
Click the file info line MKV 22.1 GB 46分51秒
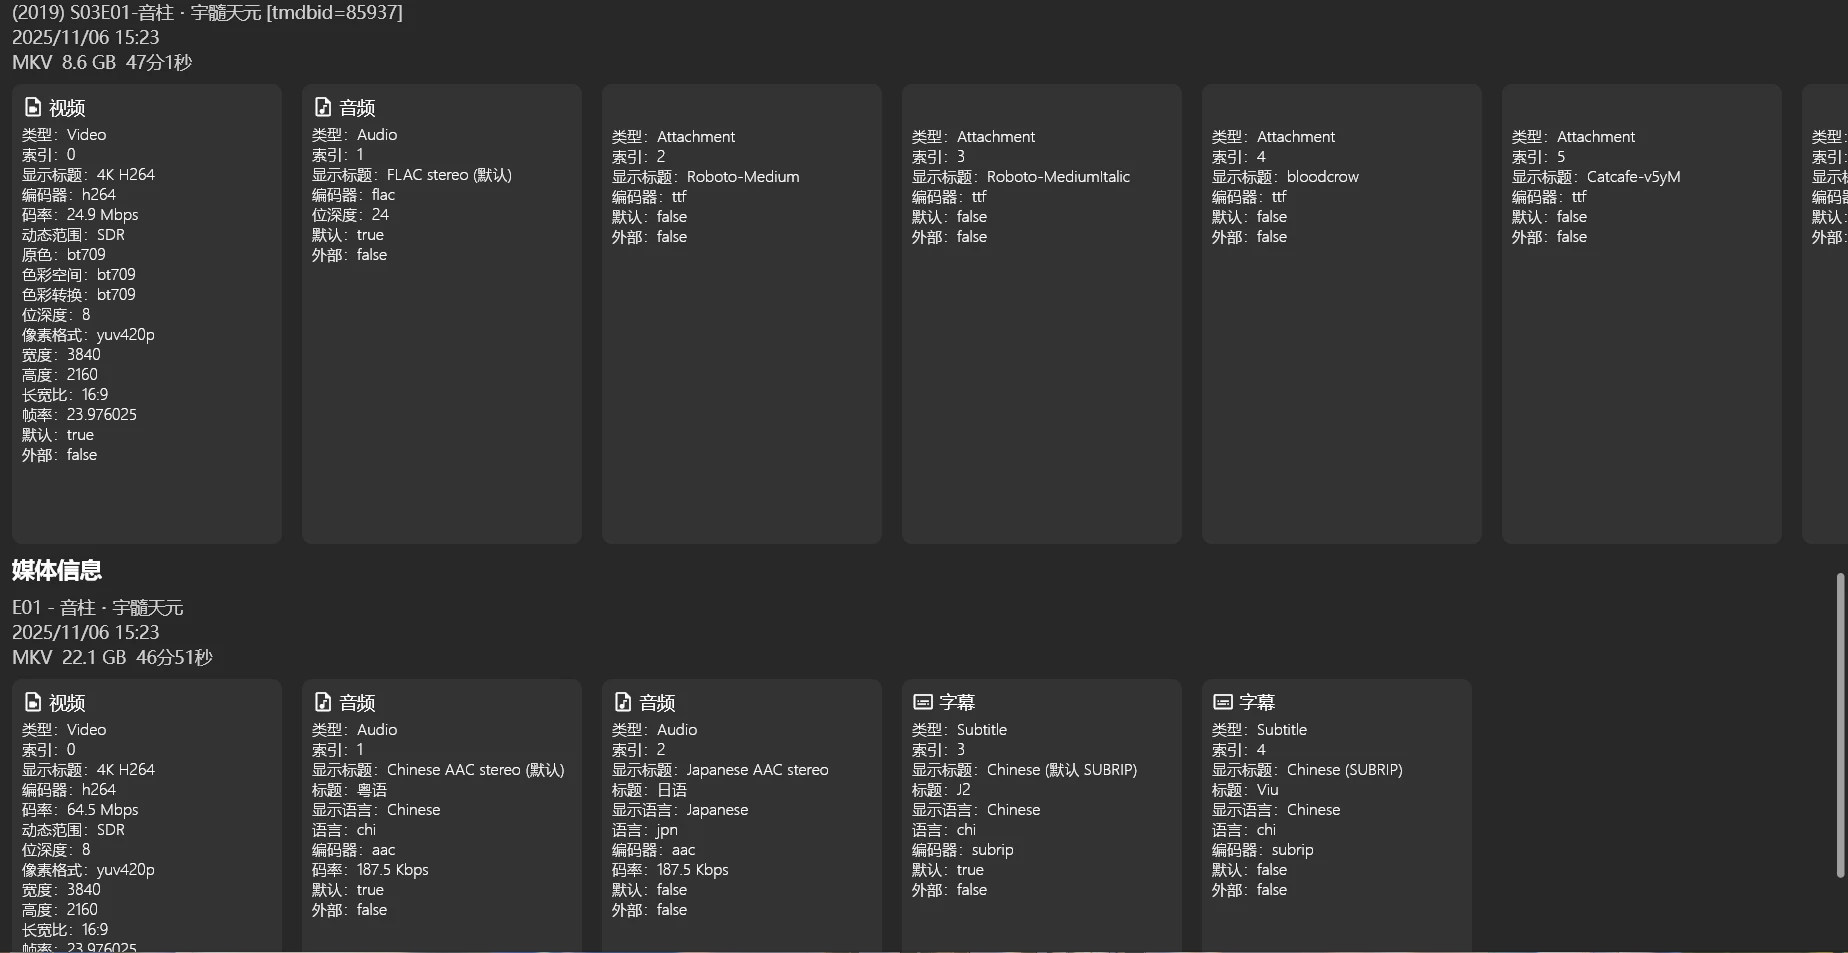tap(112, 657)
